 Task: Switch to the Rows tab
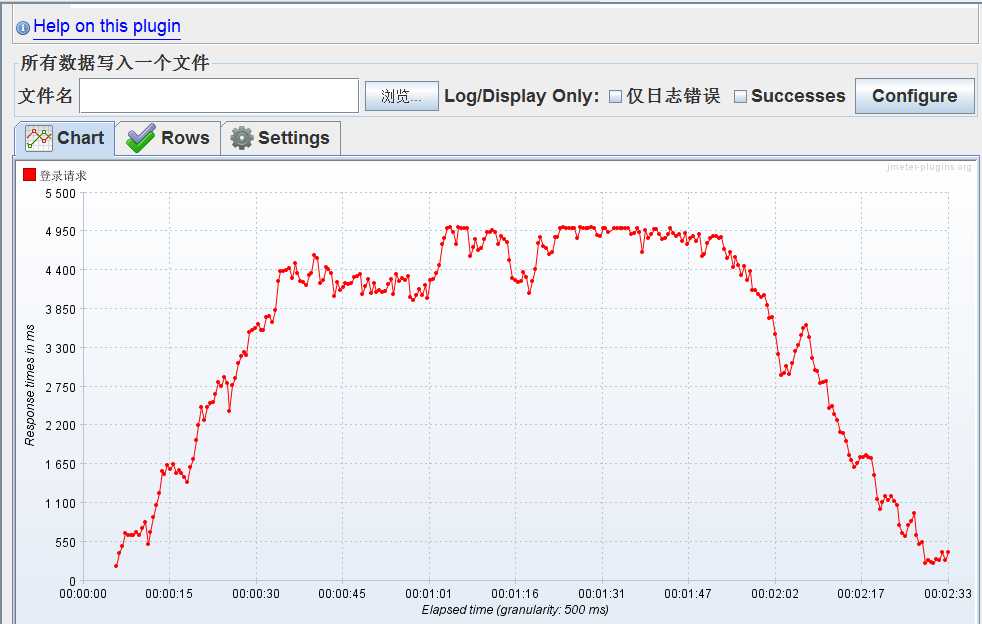tap(168, 138)
